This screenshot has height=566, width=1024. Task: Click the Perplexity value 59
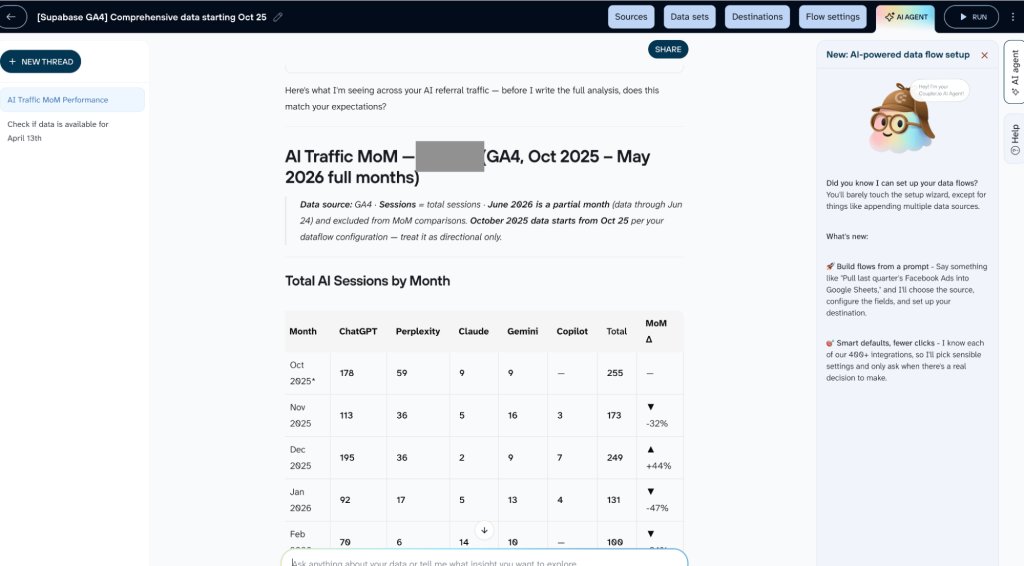(402, 373)
